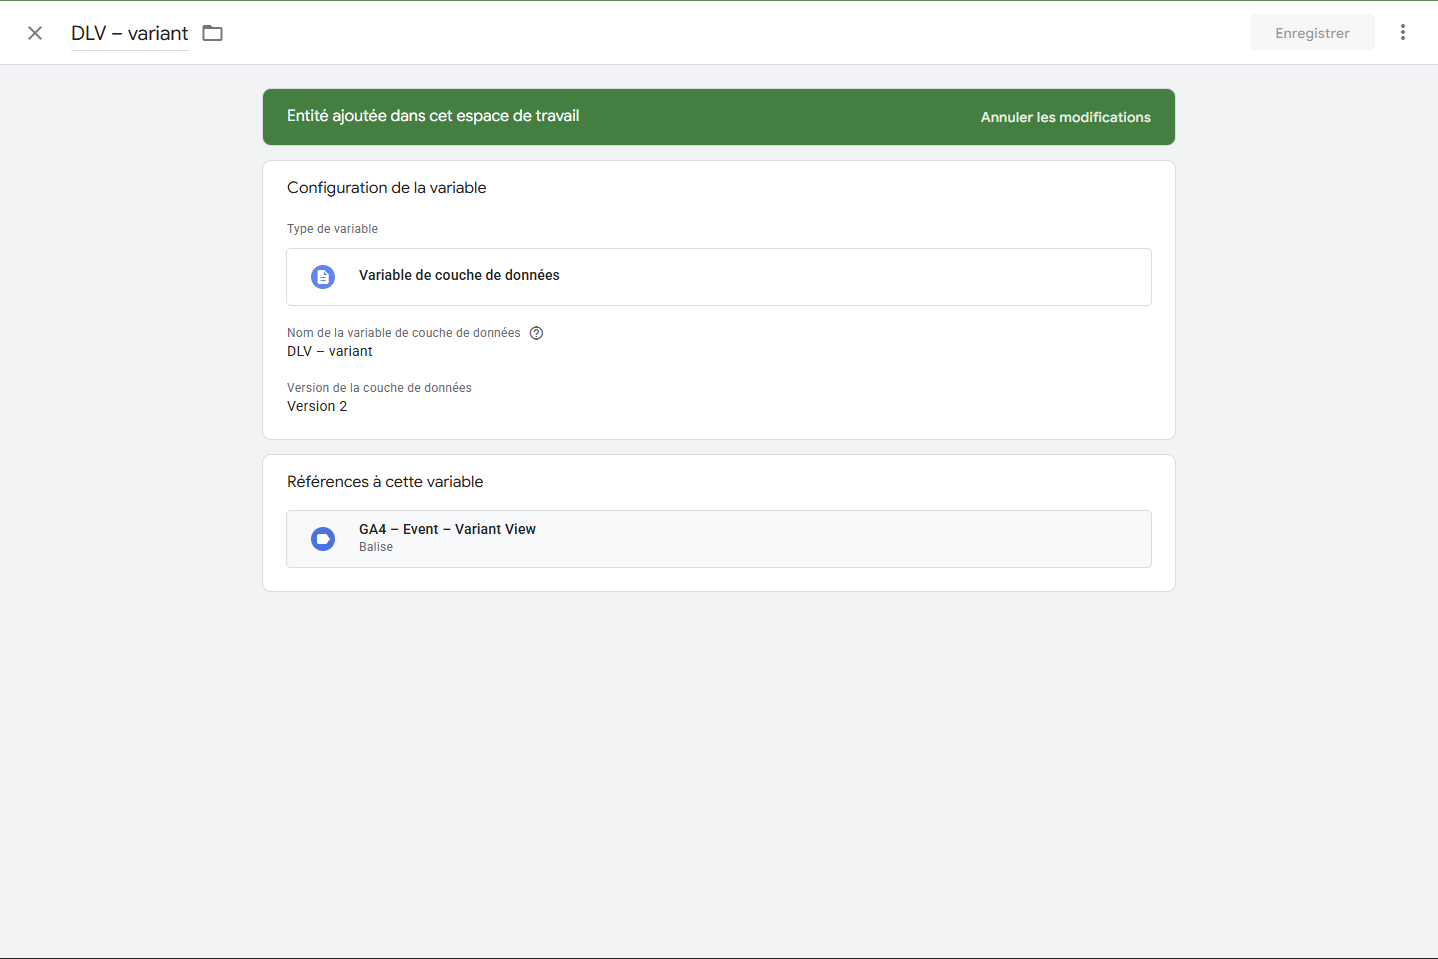Click the Configuration de la variable heading

pyautogui.click(x=386, y=188)
